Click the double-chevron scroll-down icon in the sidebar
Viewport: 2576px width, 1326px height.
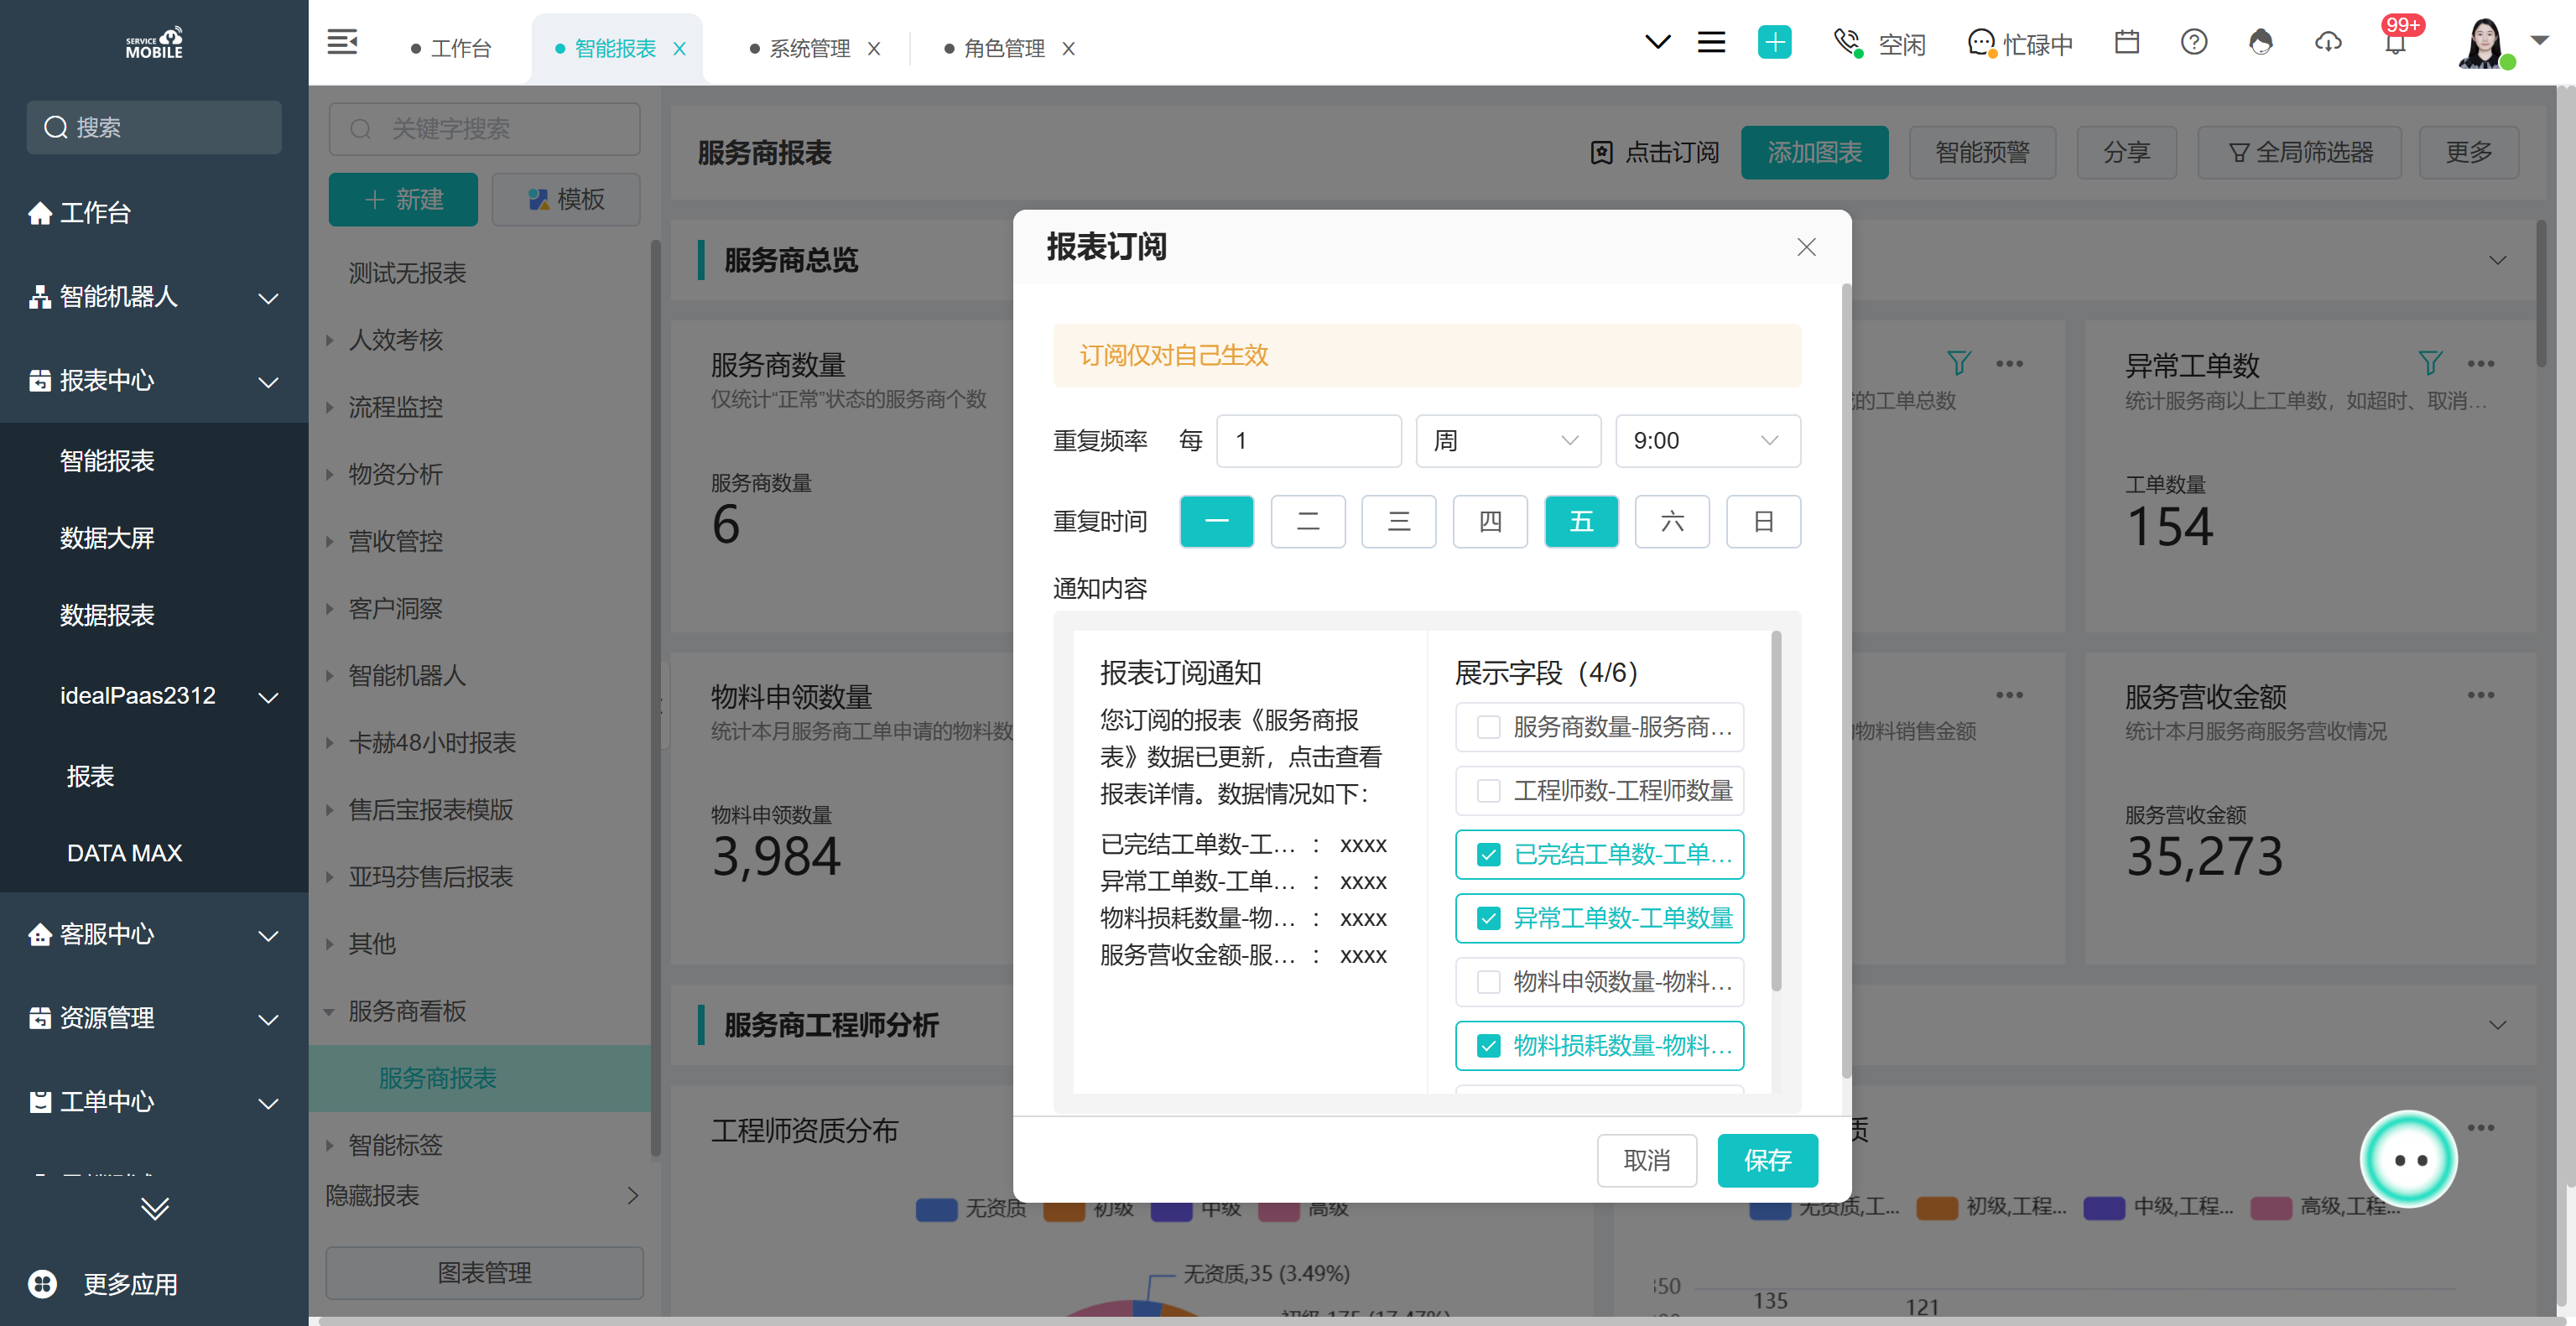(x=155, y=1208)
